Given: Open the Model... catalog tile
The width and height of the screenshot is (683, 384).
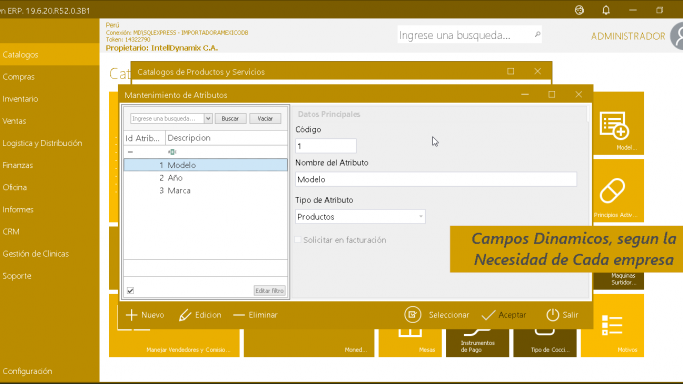Looking at the screenshot, I should tap(619, 123).
